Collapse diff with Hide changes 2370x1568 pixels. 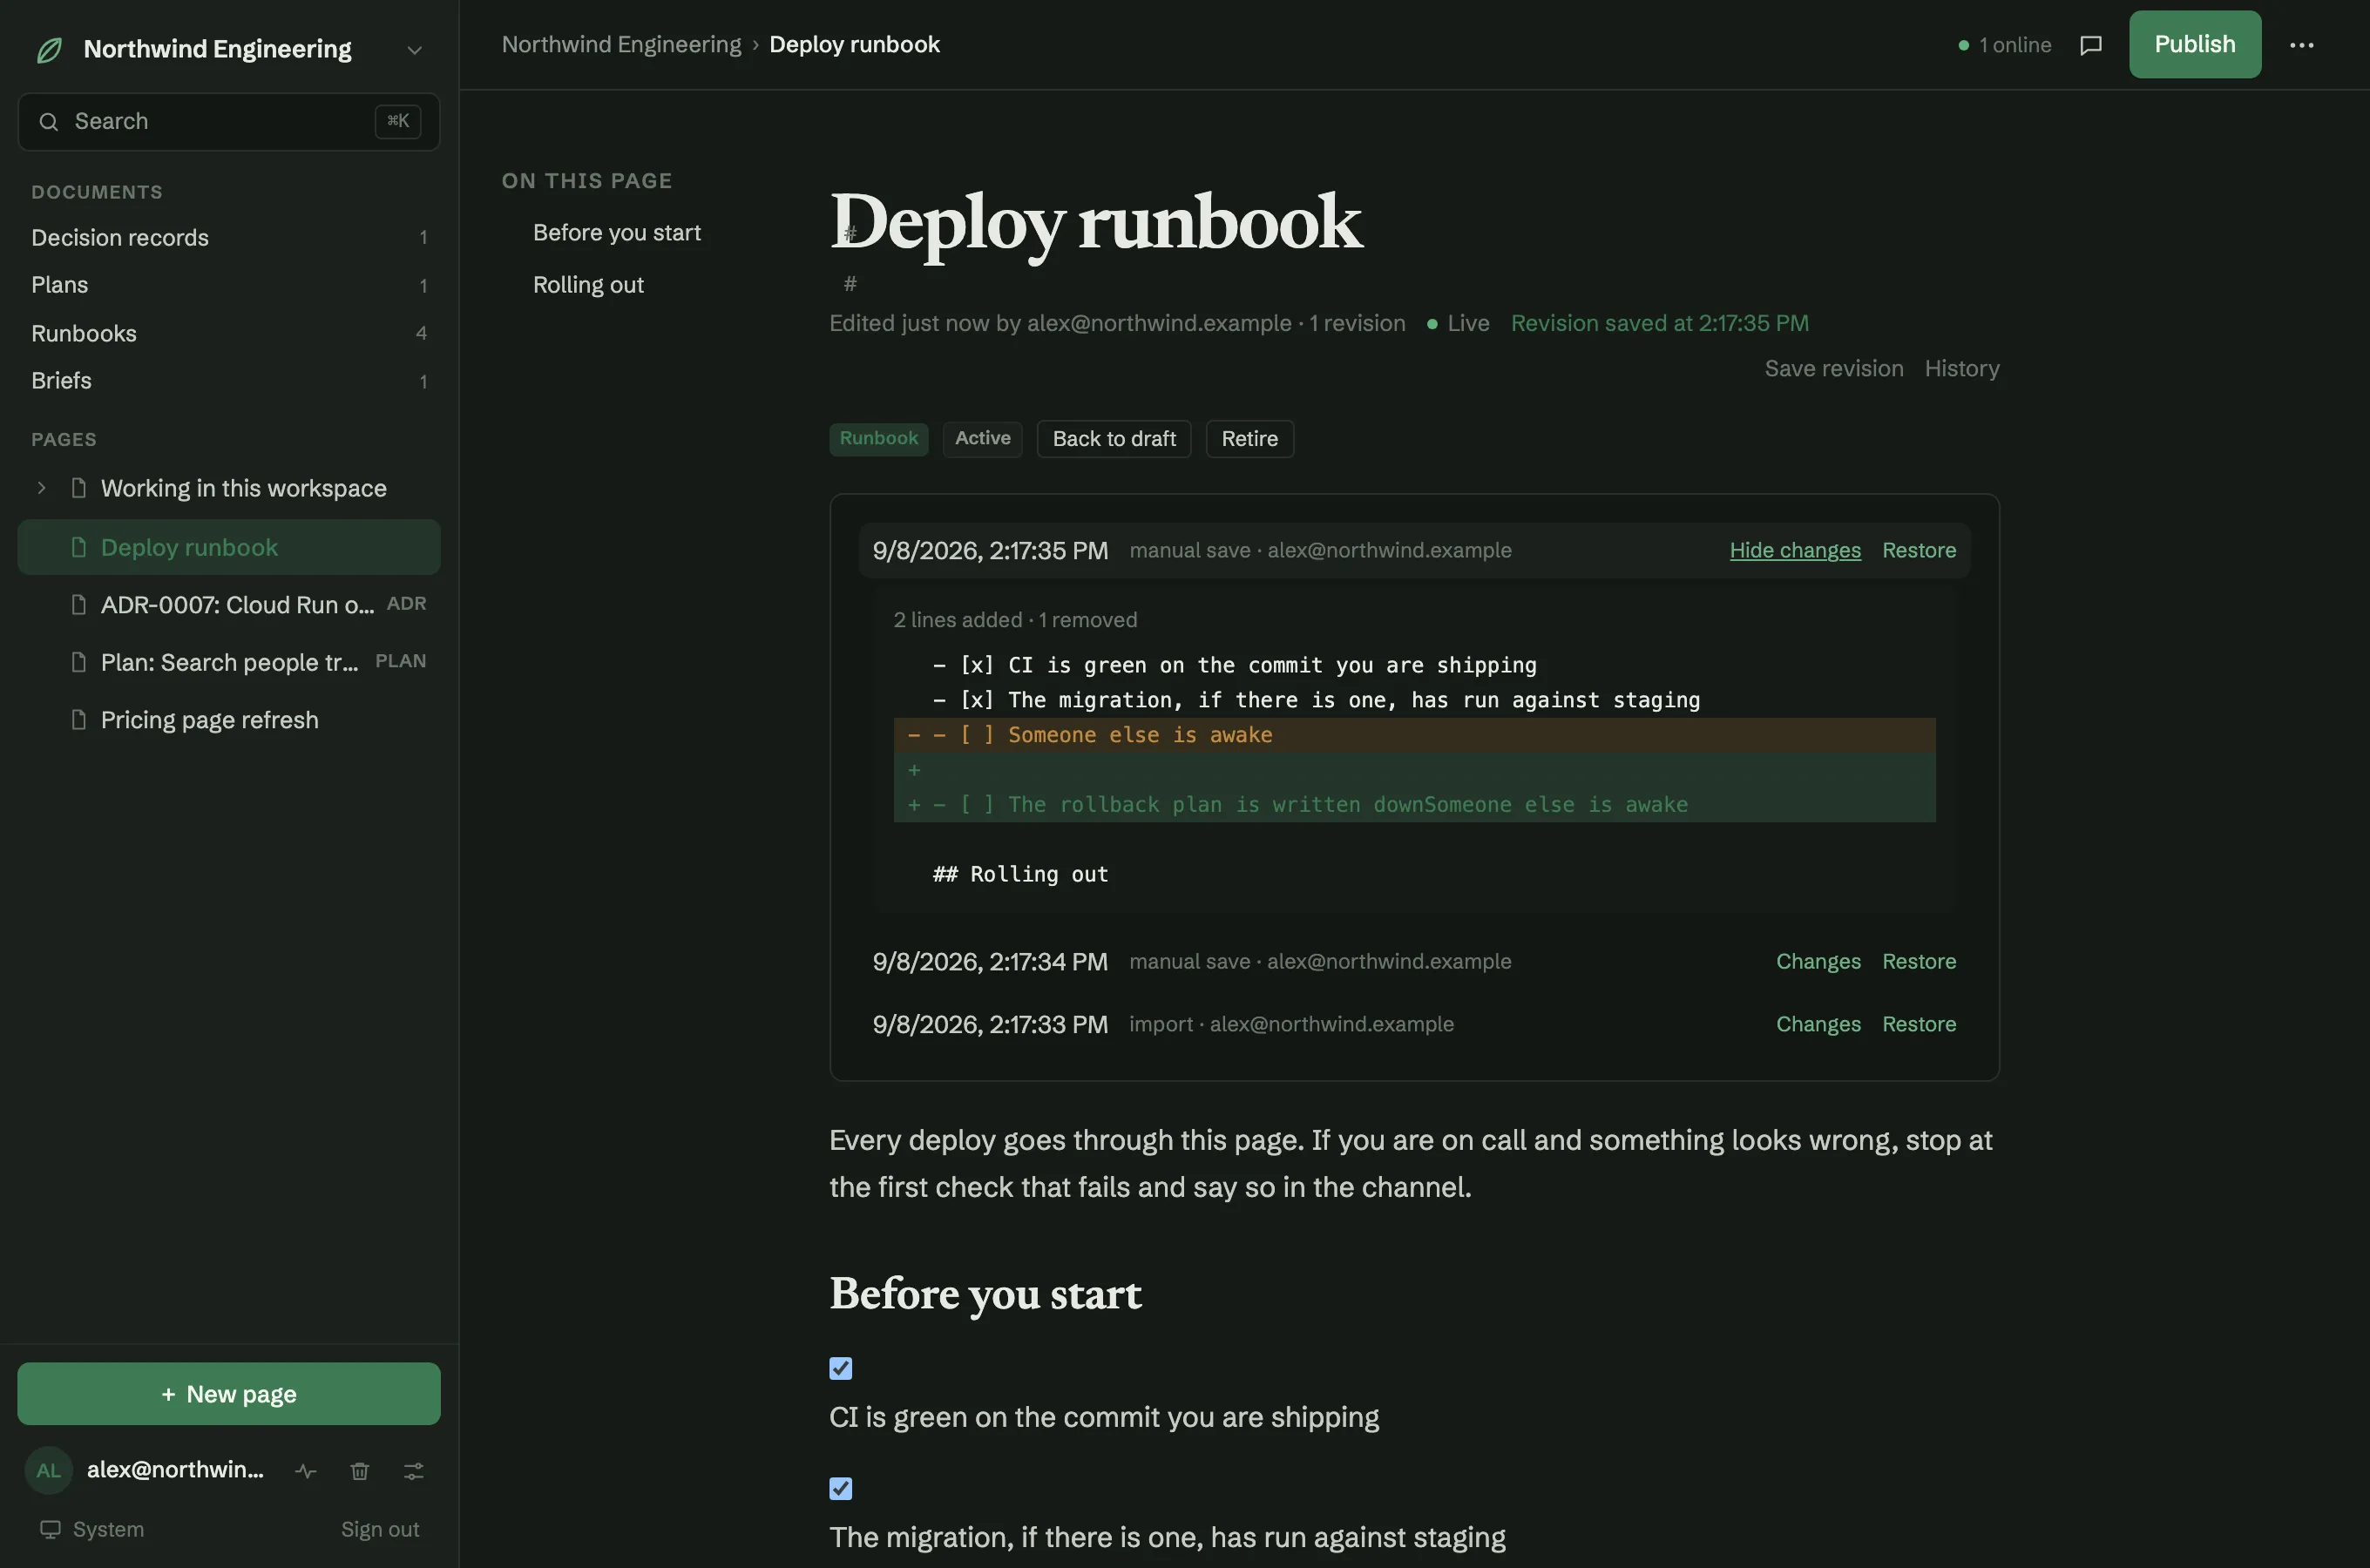1795,550
